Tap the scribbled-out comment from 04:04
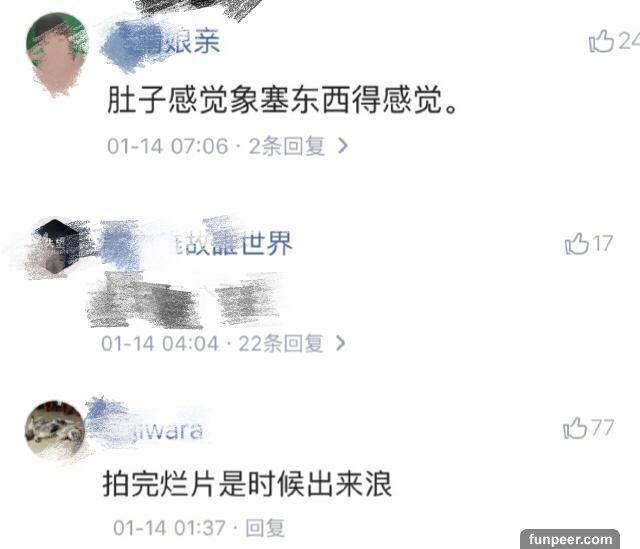The height and width of the screenshot is (549, 640). click(x=184, y=301)
